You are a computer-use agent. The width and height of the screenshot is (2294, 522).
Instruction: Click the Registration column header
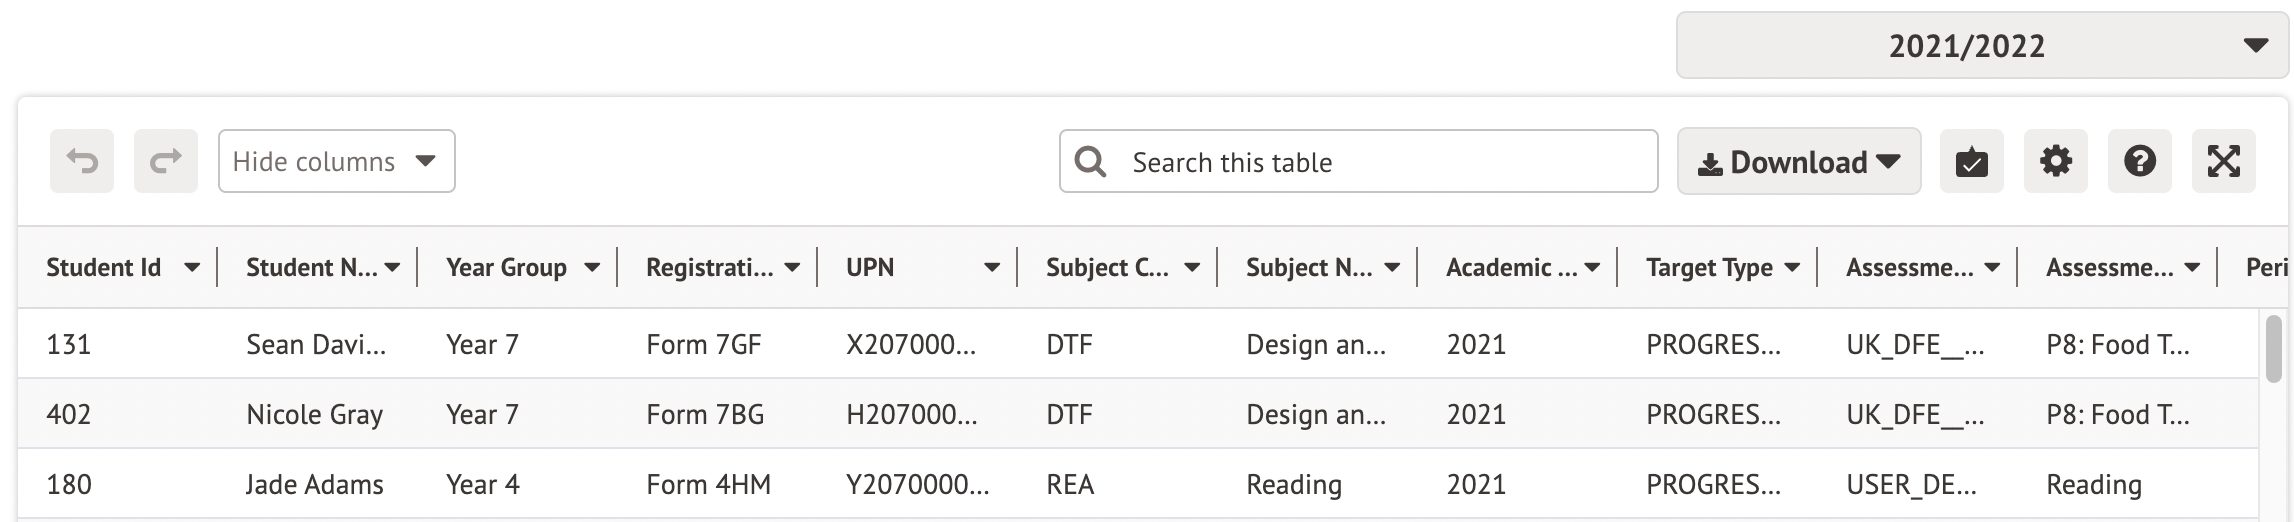pos(709,268)
